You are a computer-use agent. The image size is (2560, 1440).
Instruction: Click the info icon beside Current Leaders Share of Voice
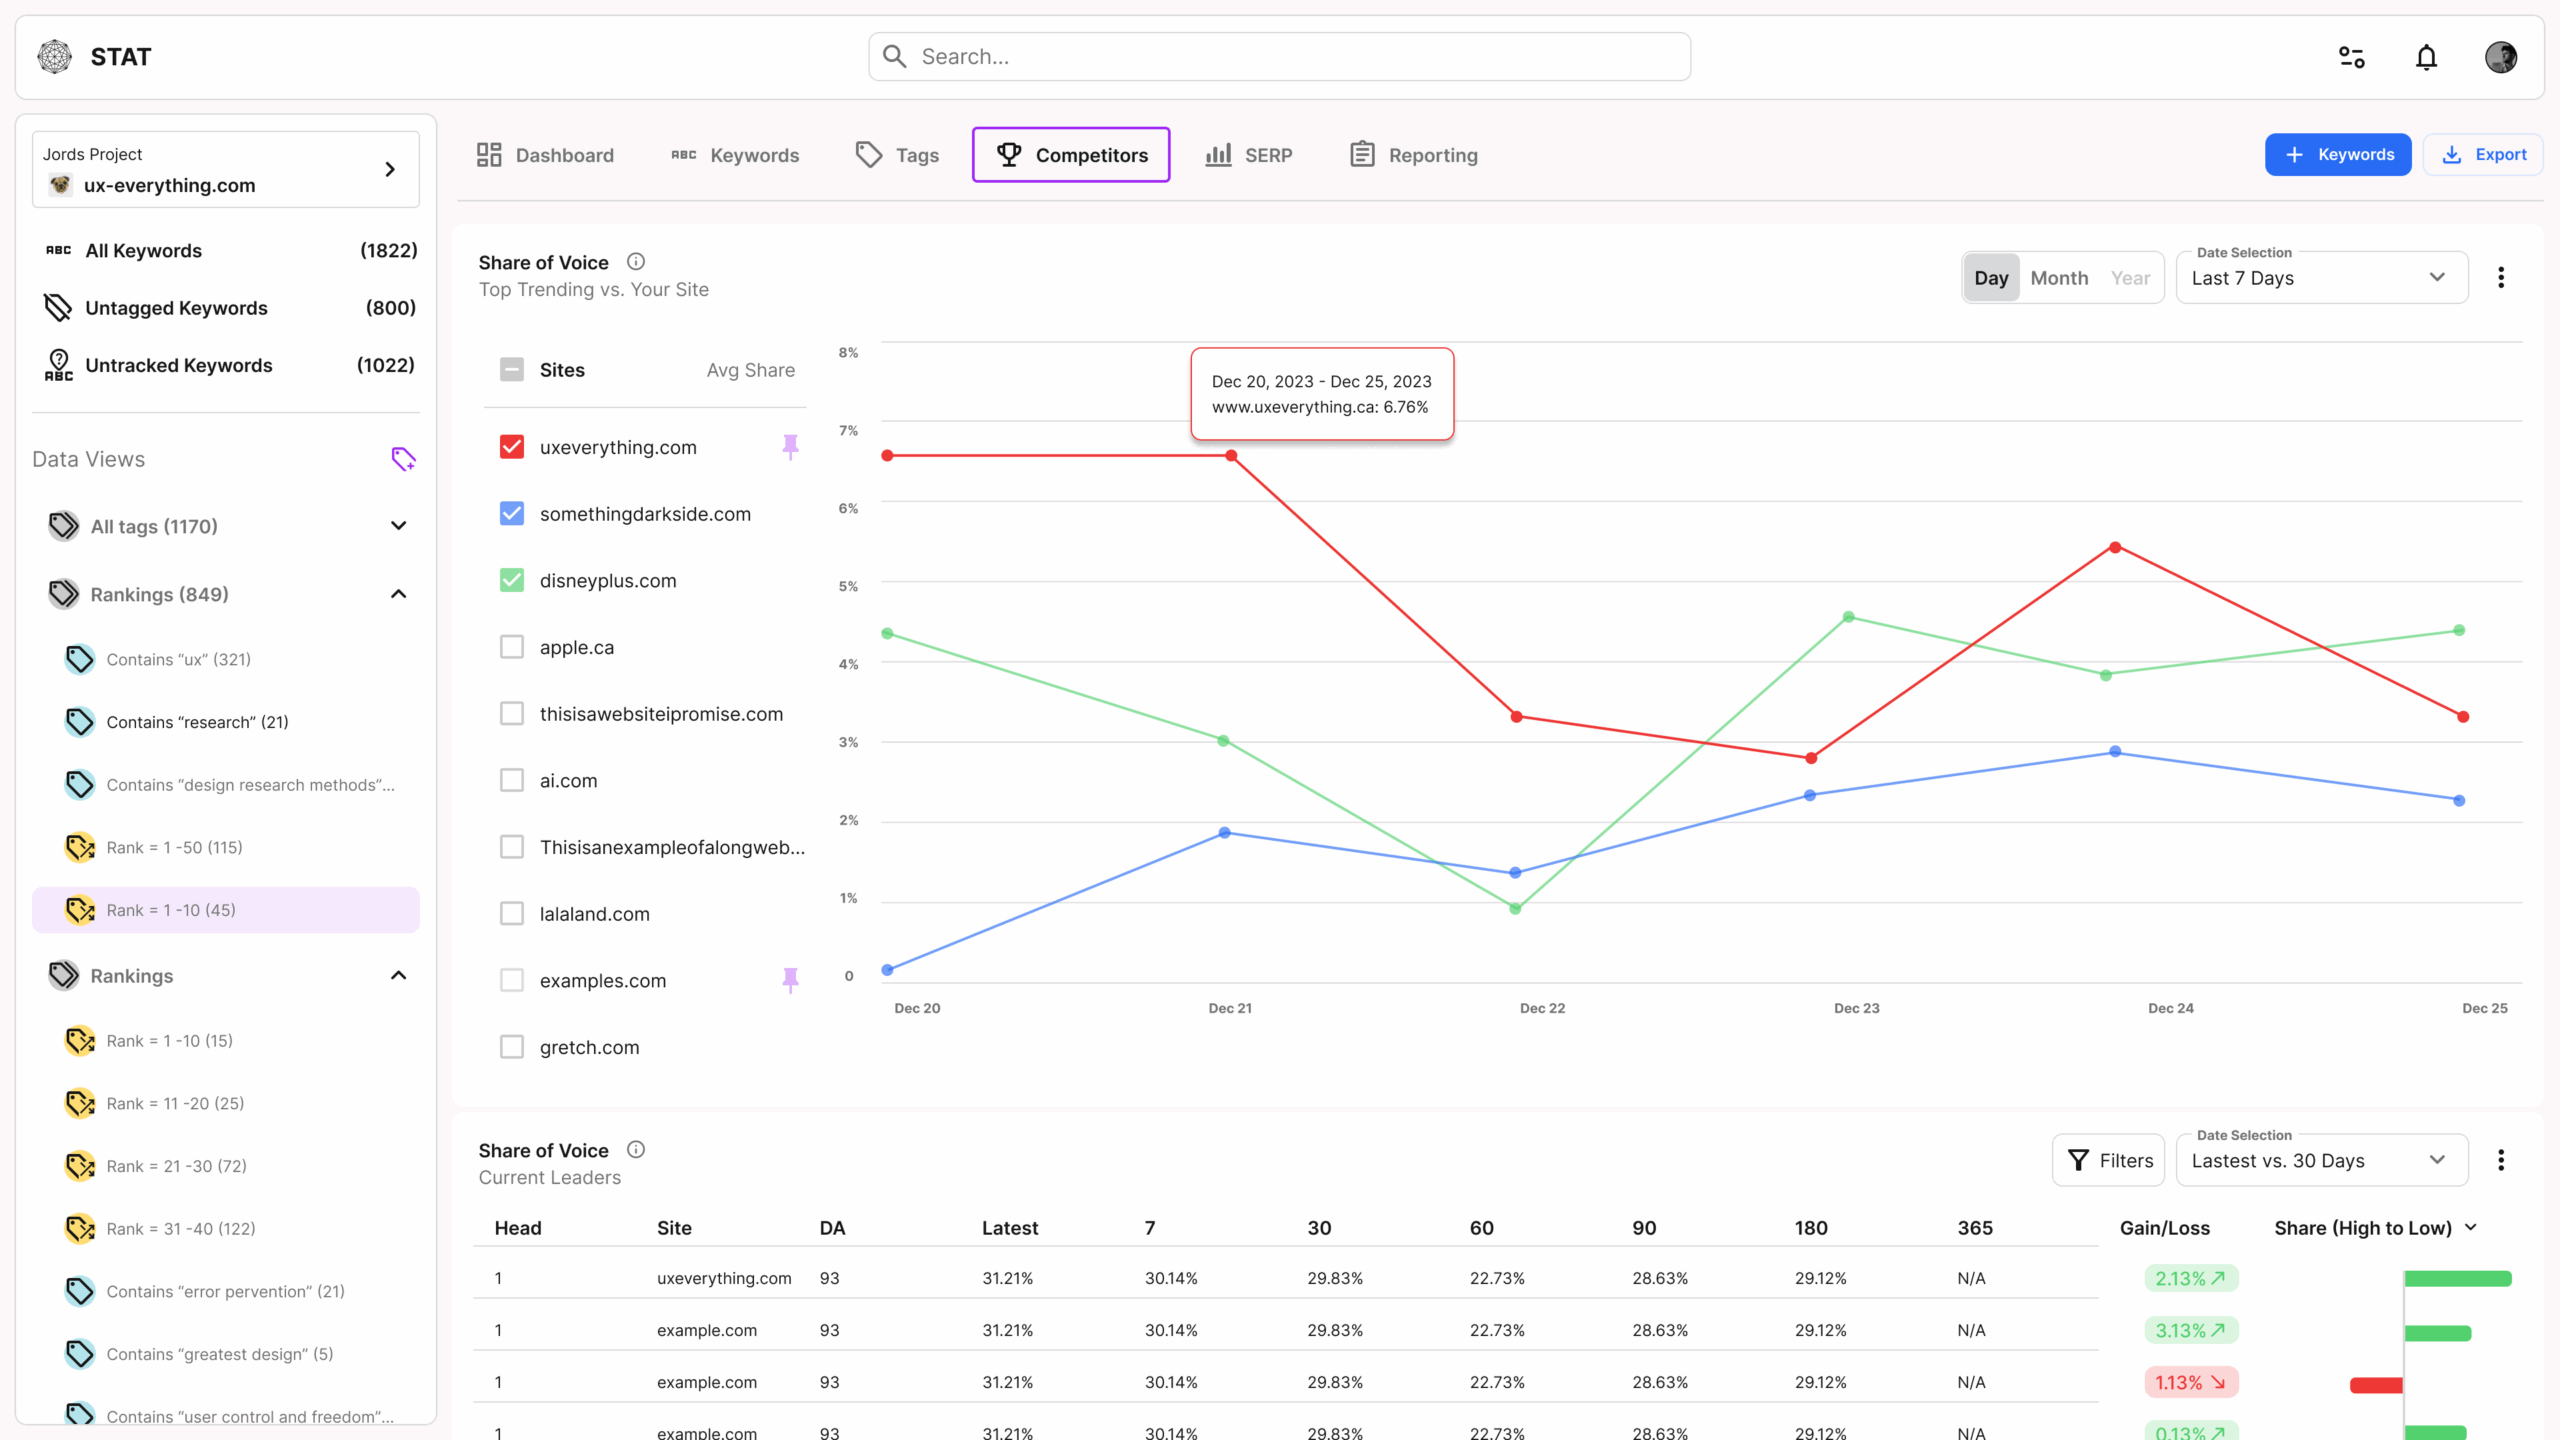(636, 1150)
